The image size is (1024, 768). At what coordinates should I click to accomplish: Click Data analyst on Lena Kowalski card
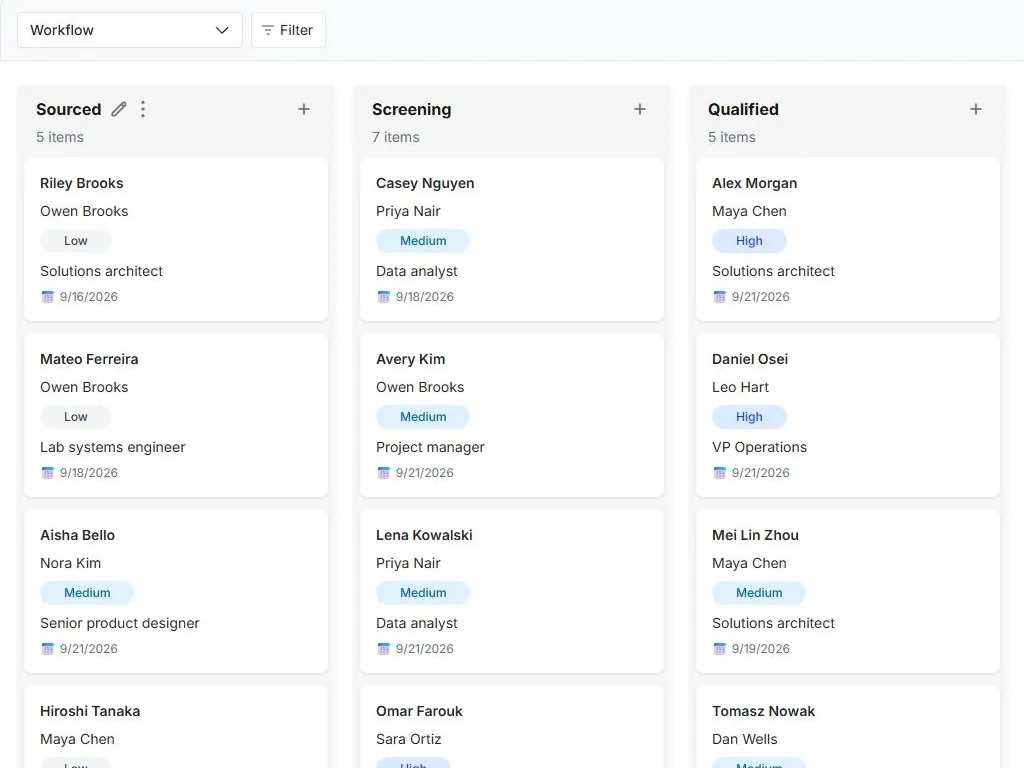pos(417,623)
